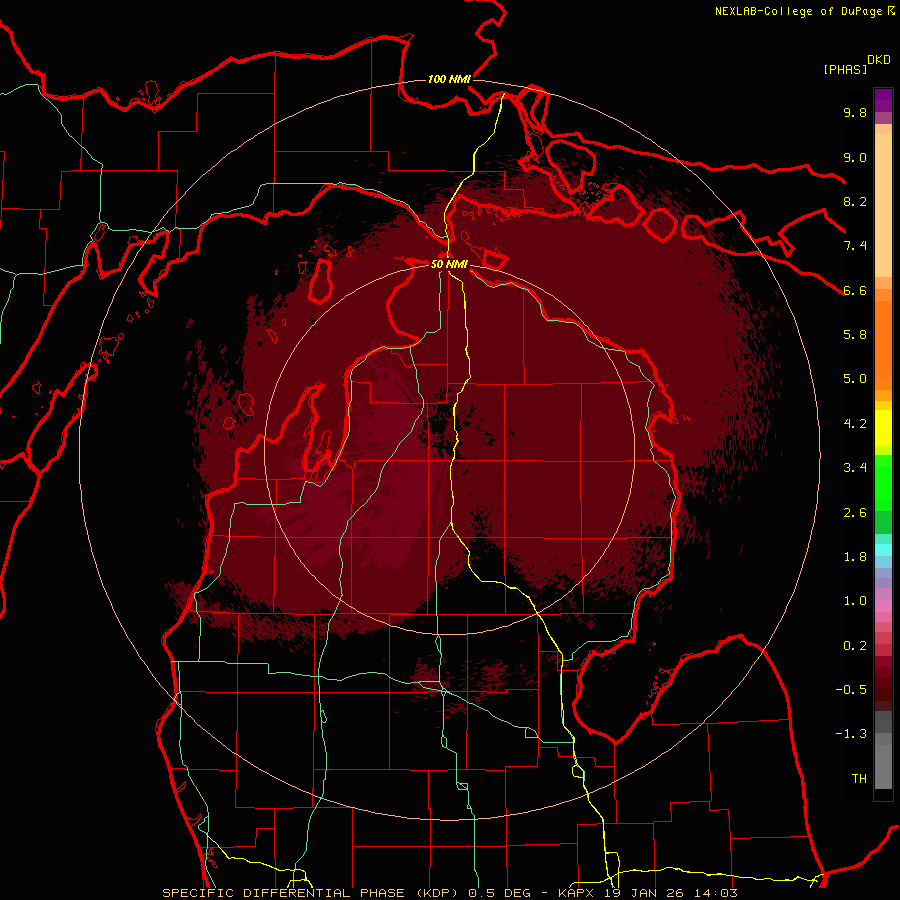Click the 0.2 color scale value
Image resolution: width=900 pixels, height=900 pixels.
855,646
